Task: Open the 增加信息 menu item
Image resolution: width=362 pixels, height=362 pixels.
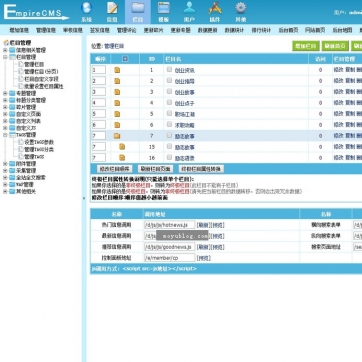Action: [x=19, y=30]
